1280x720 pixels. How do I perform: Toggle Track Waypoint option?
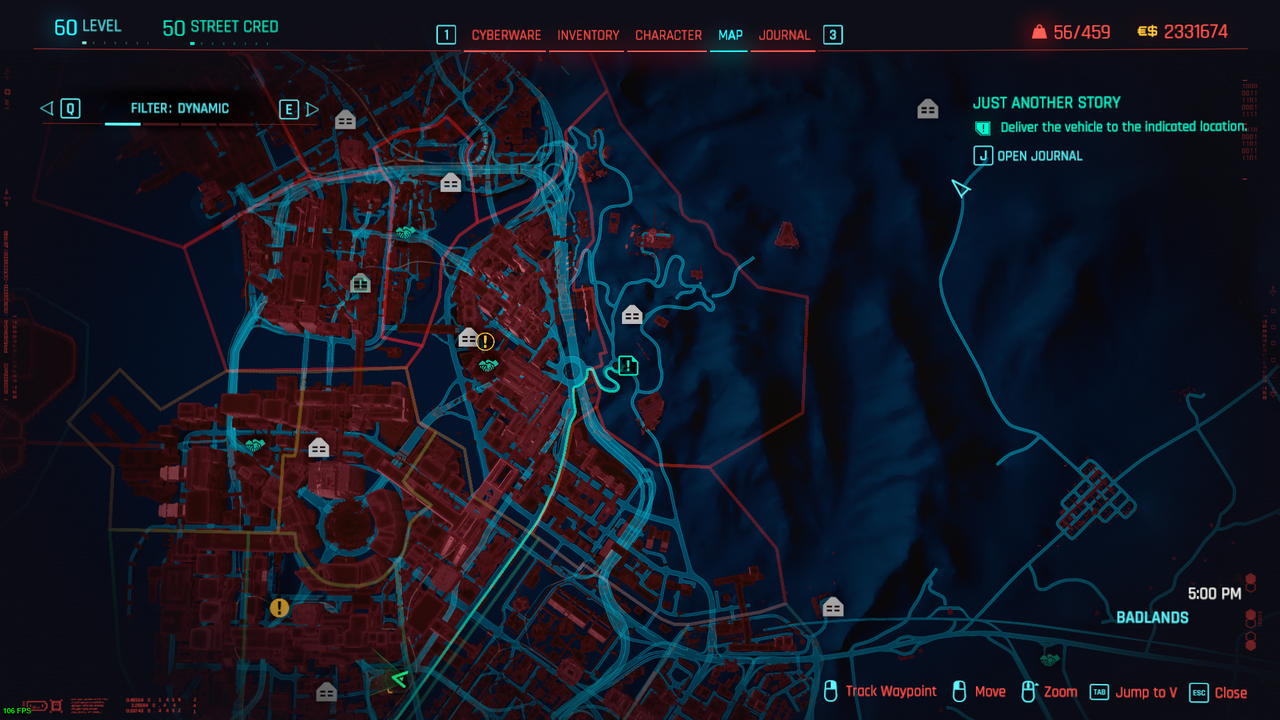coord(890,692)
